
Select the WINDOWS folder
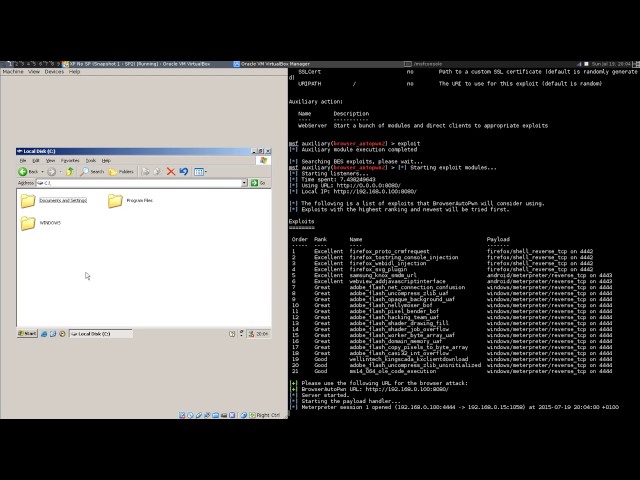pyautogui.click(x=40, y=223)
